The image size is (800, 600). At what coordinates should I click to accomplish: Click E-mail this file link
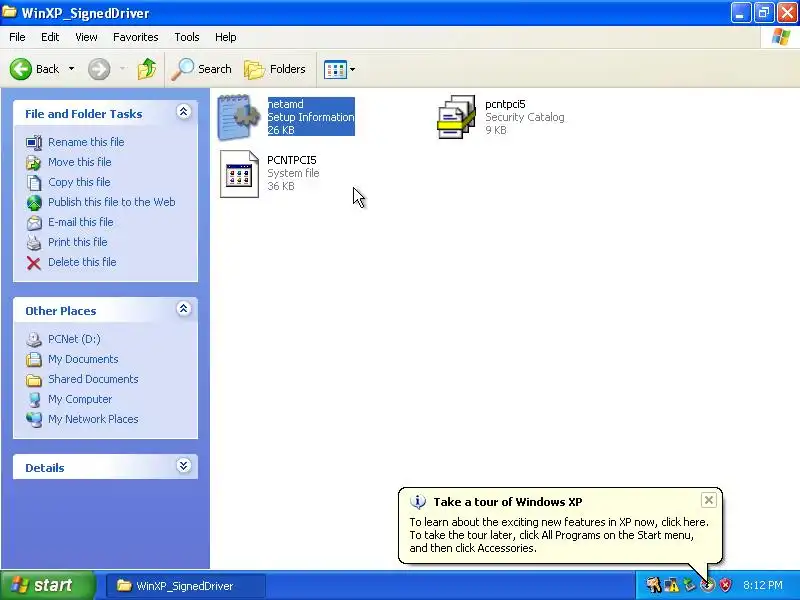[81, 222]
